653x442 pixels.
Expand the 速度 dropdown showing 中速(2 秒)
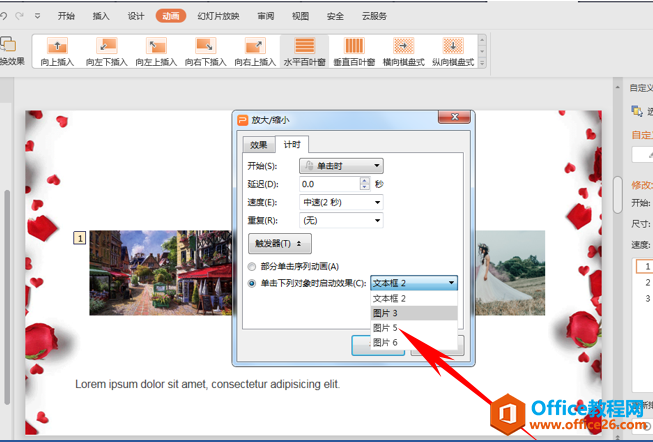point(341,202)
